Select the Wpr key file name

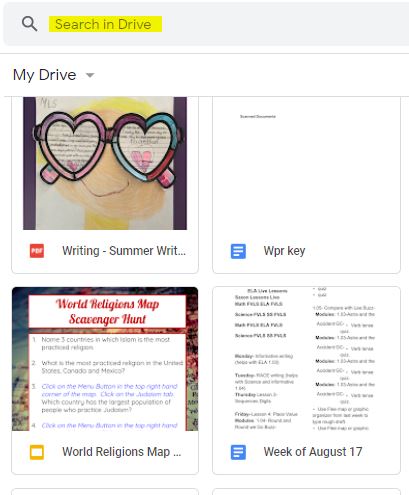(284, 251)
